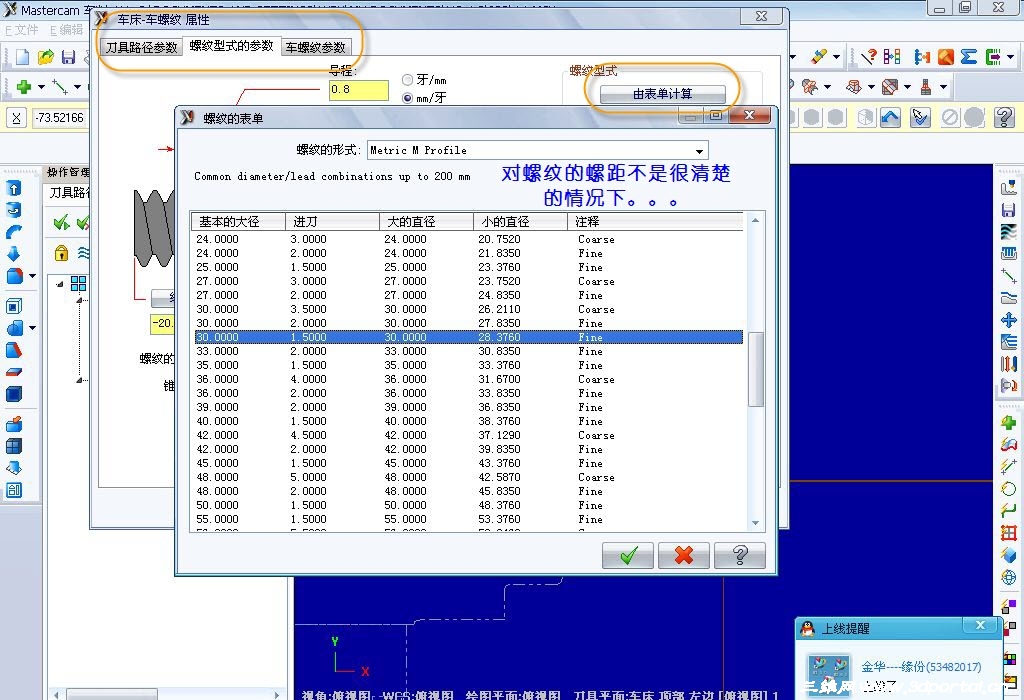Screen dimensions: 1024x700
Task: Click the 导程 input field showing 0.8
Action: (359, 89)
